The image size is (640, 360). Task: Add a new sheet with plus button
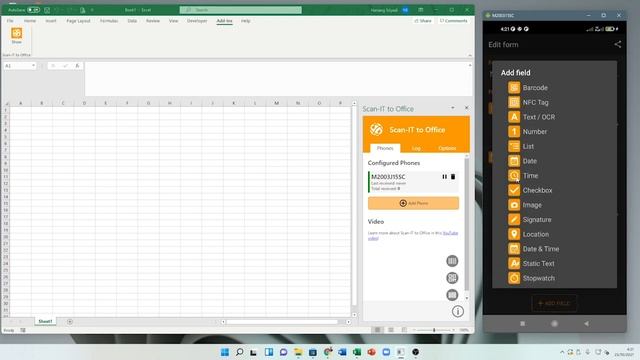[x=70, y=322]
